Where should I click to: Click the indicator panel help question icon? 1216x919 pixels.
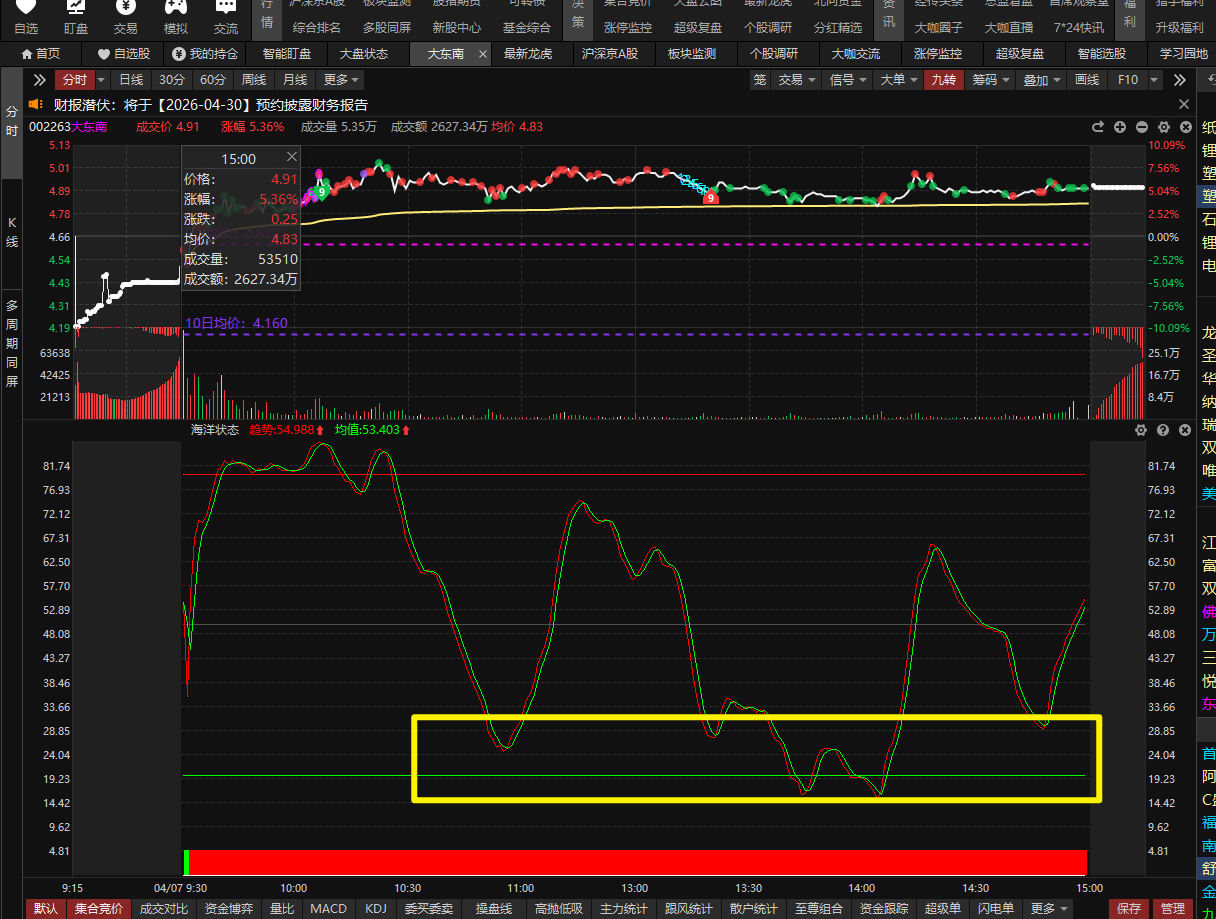1163,430
